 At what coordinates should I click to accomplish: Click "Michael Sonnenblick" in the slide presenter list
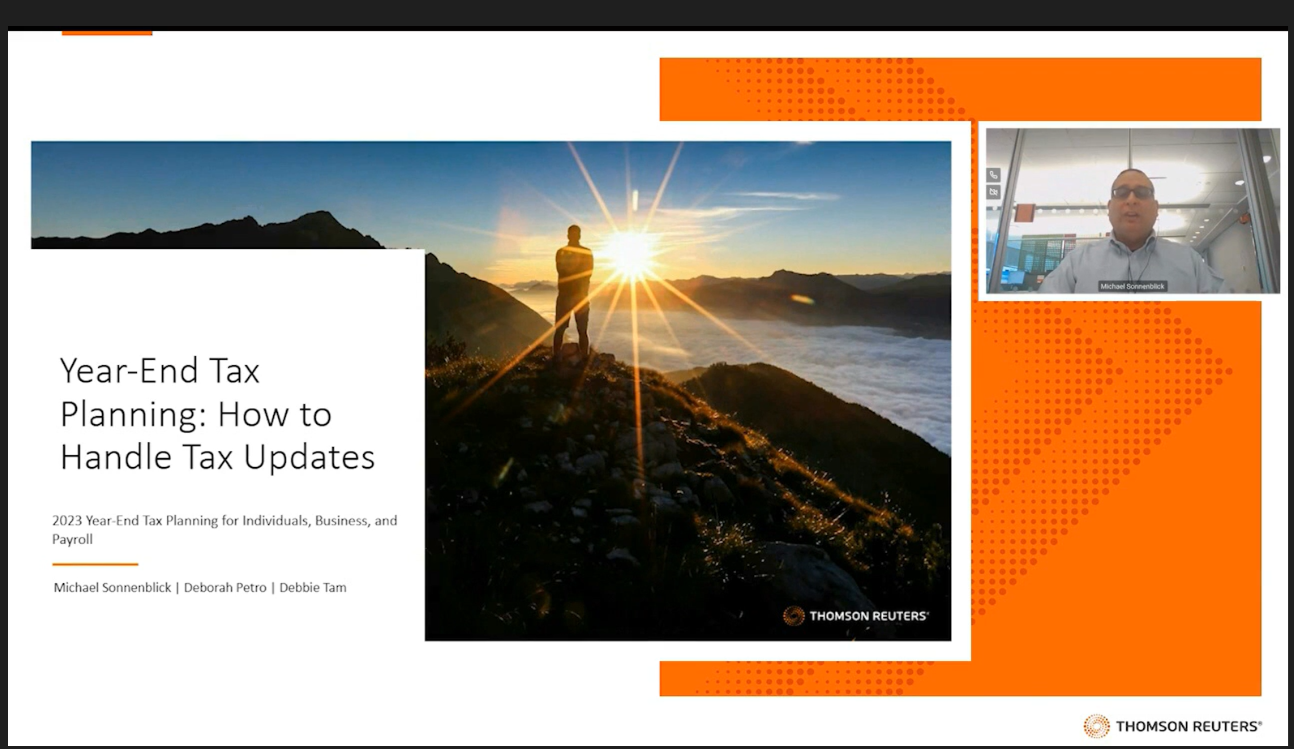coord(112,587)
